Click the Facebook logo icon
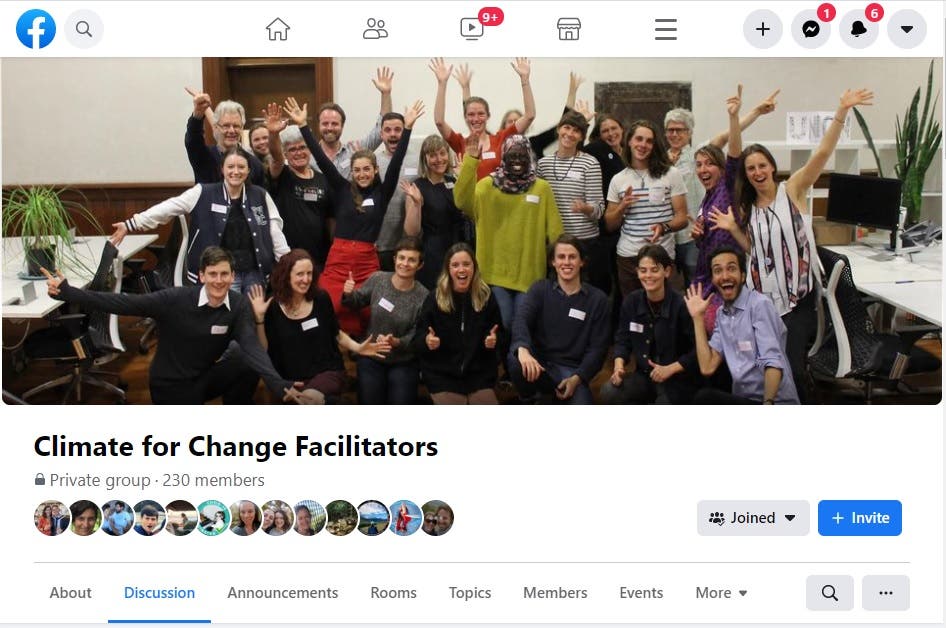The image size is (946, 628). click(36, 29)
